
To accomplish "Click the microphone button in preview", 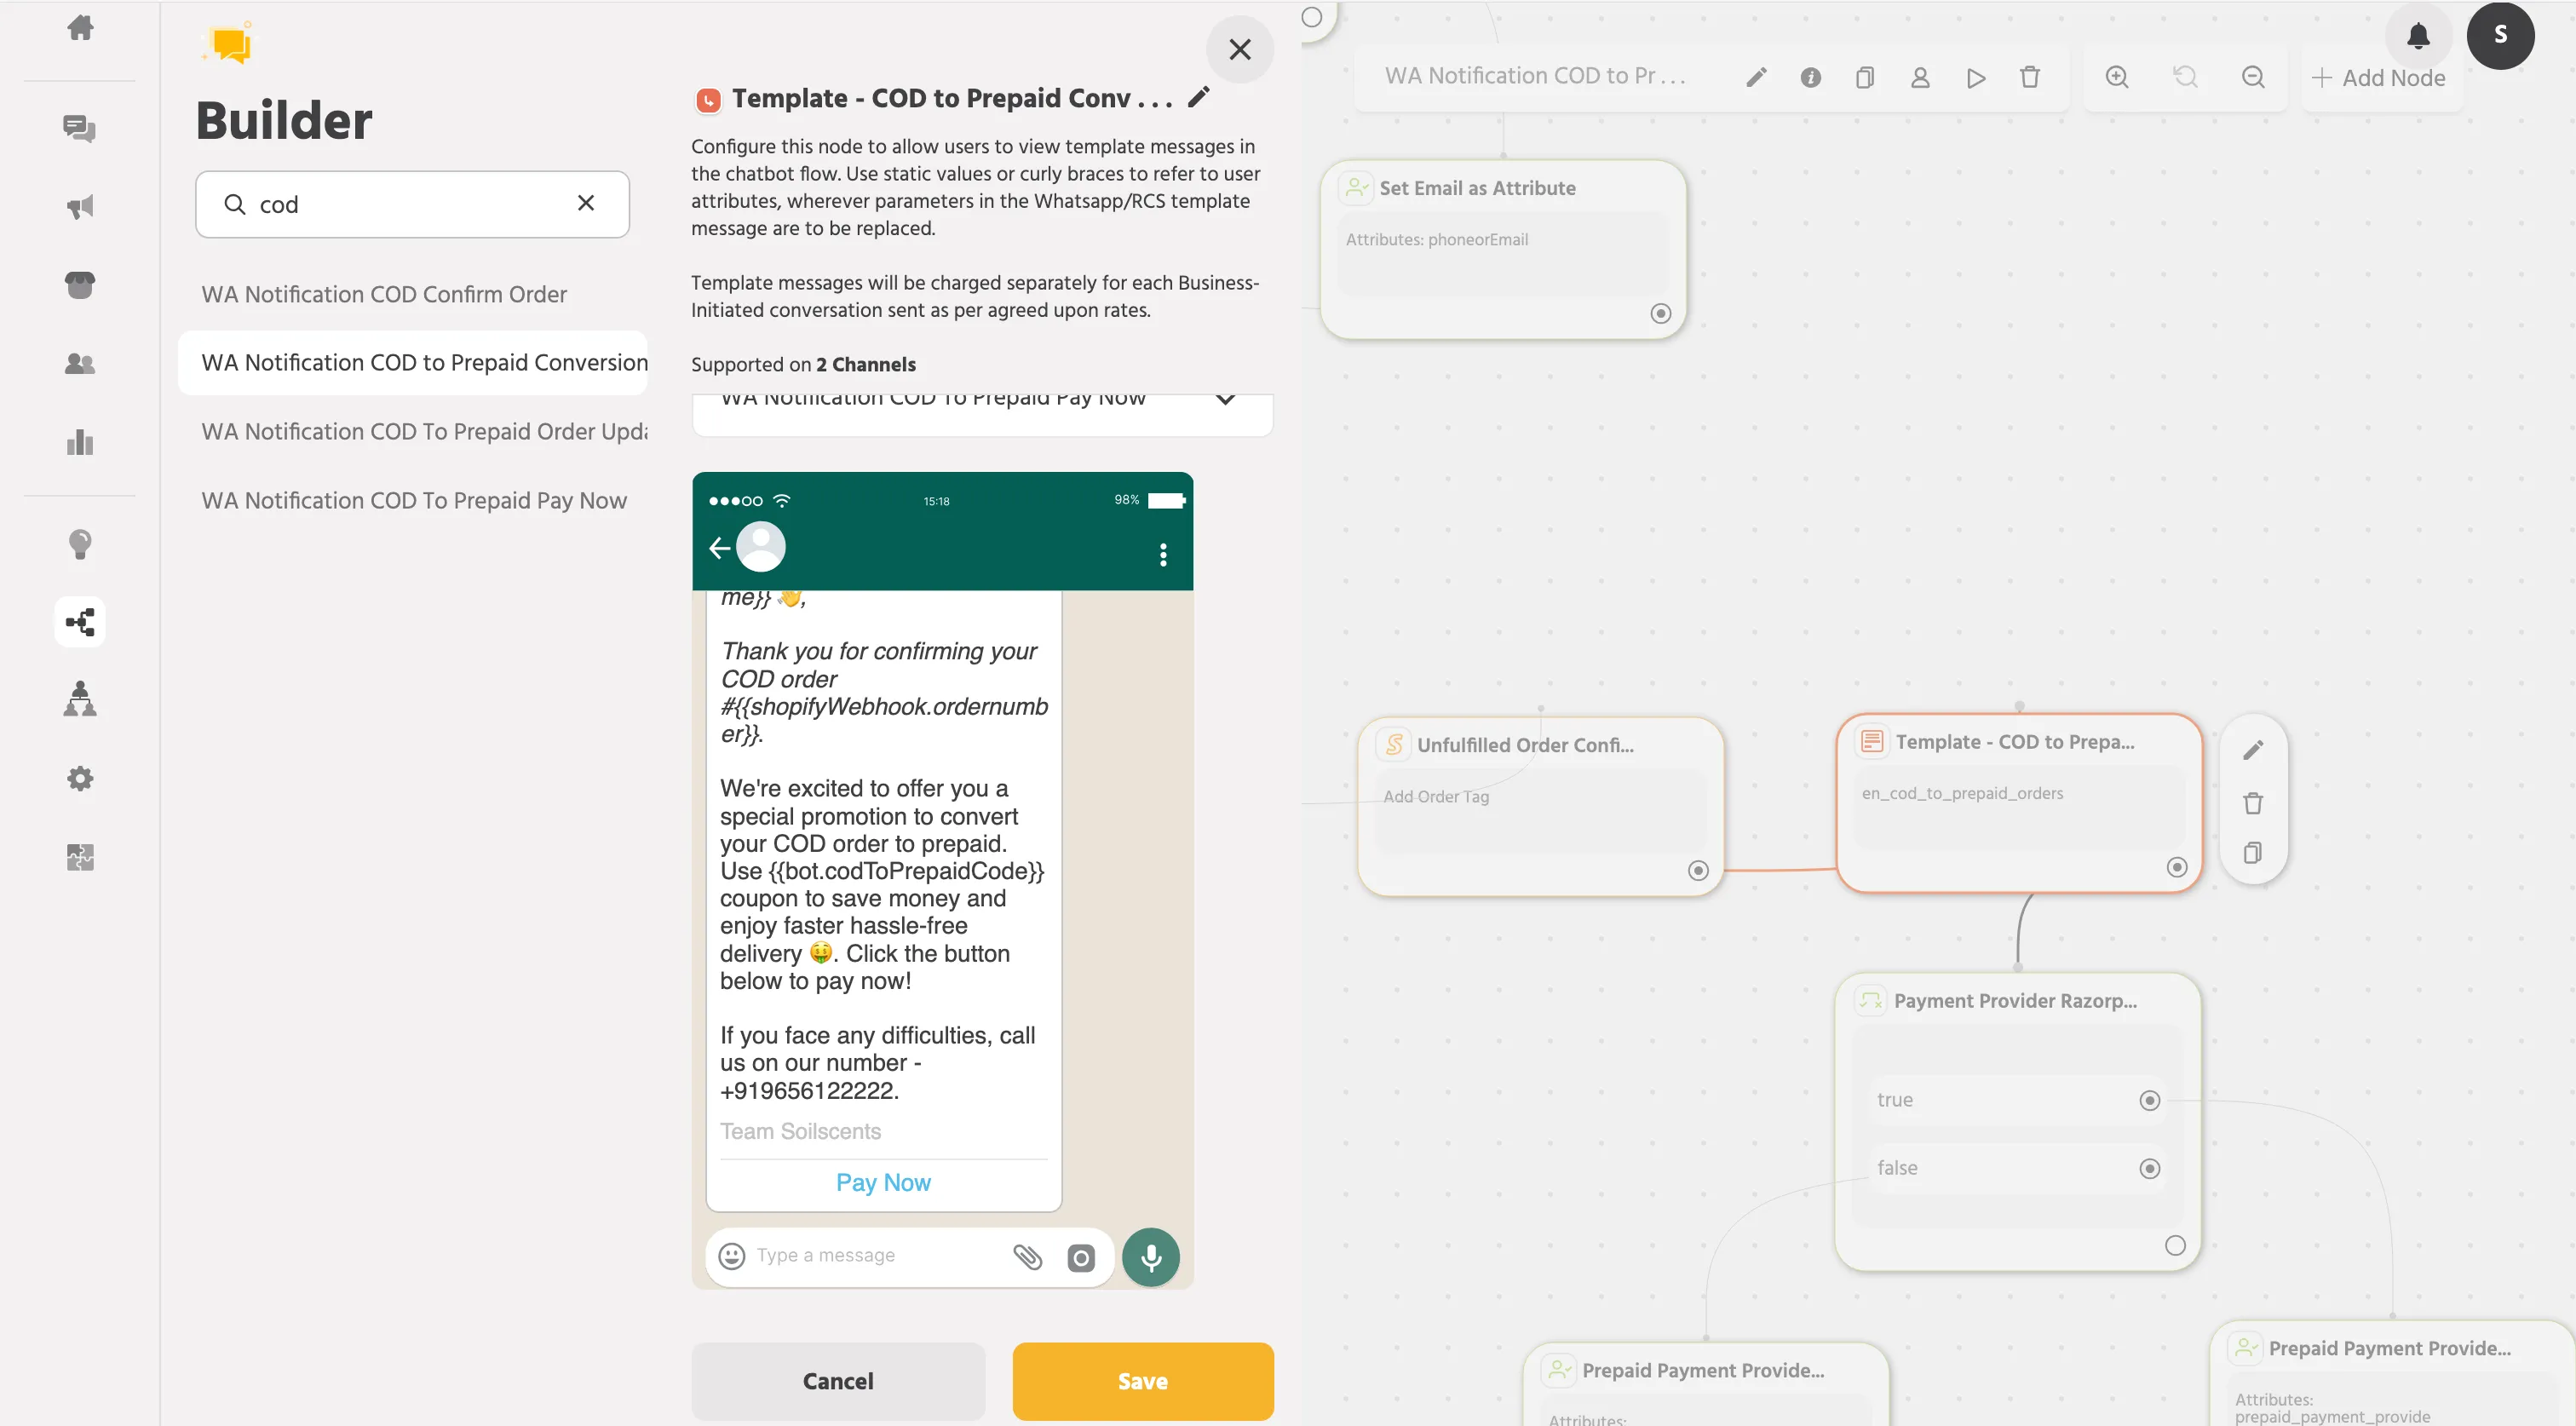I will 1150,1256.
